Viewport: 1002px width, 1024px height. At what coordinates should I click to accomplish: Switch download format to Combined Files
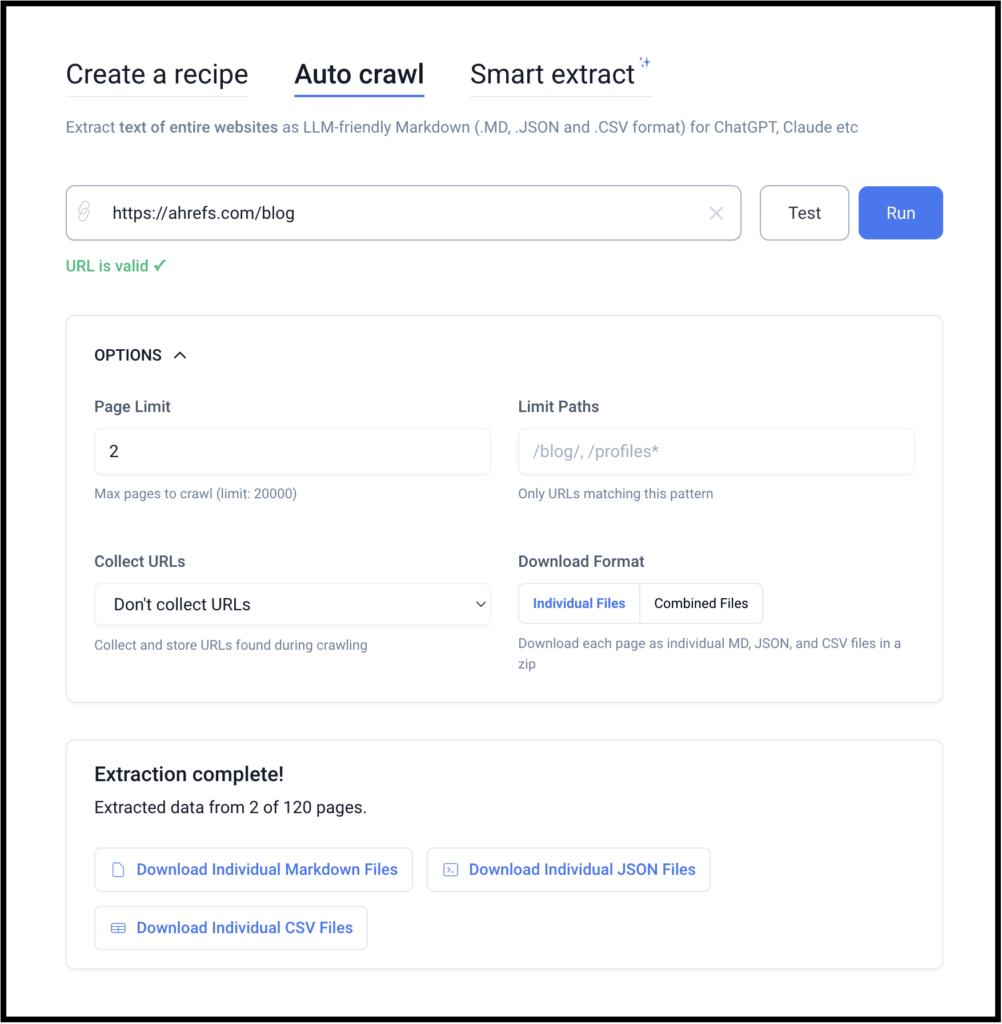[x=700, y=603]
